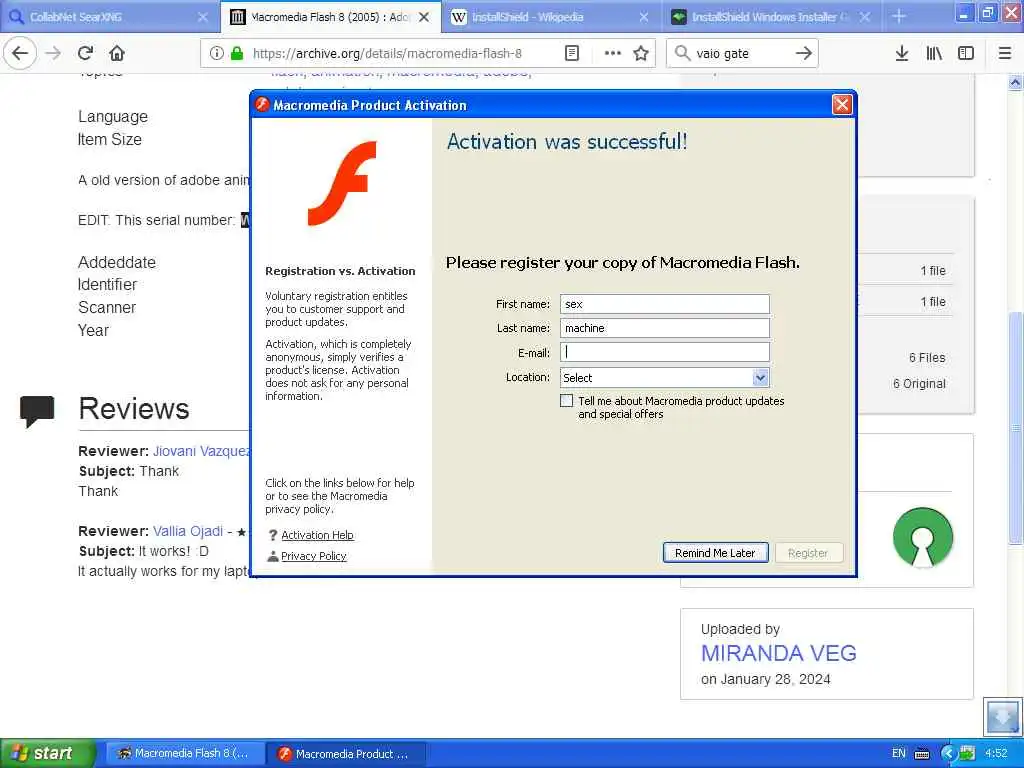Switch to the Macromedia Flash 8 (2005) tab
1024x768 pixels.
coord(330,17)
